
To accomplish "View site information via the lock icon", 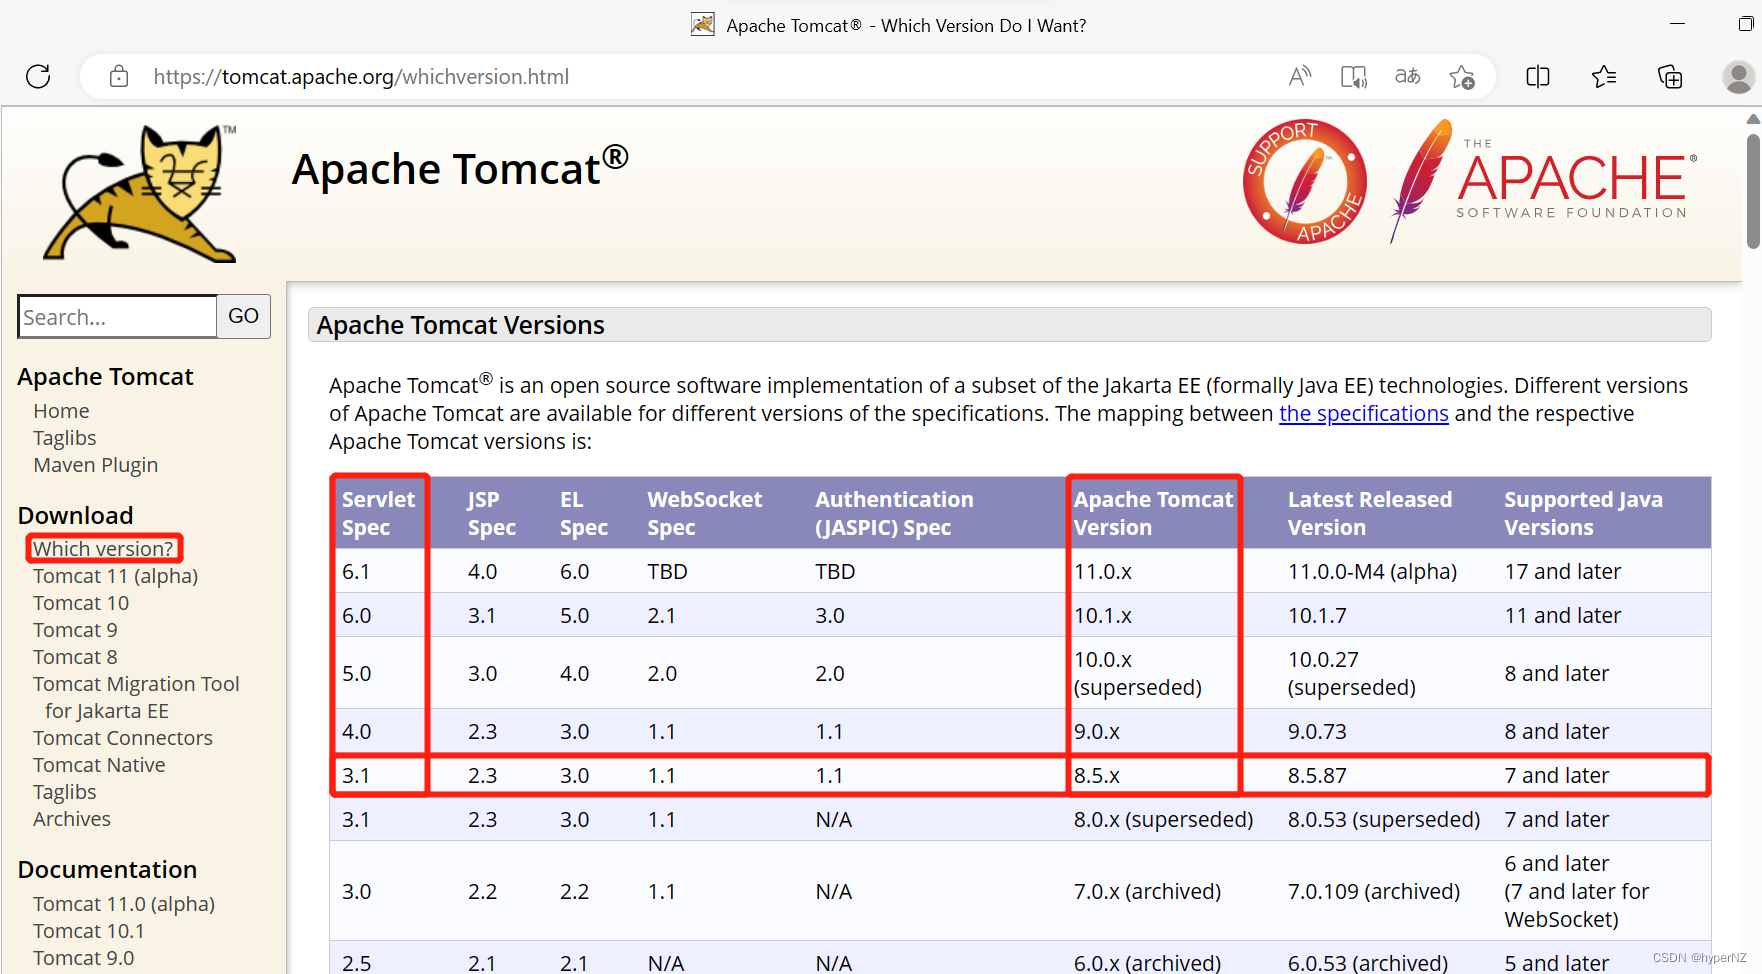I will (x=118, y=76).
